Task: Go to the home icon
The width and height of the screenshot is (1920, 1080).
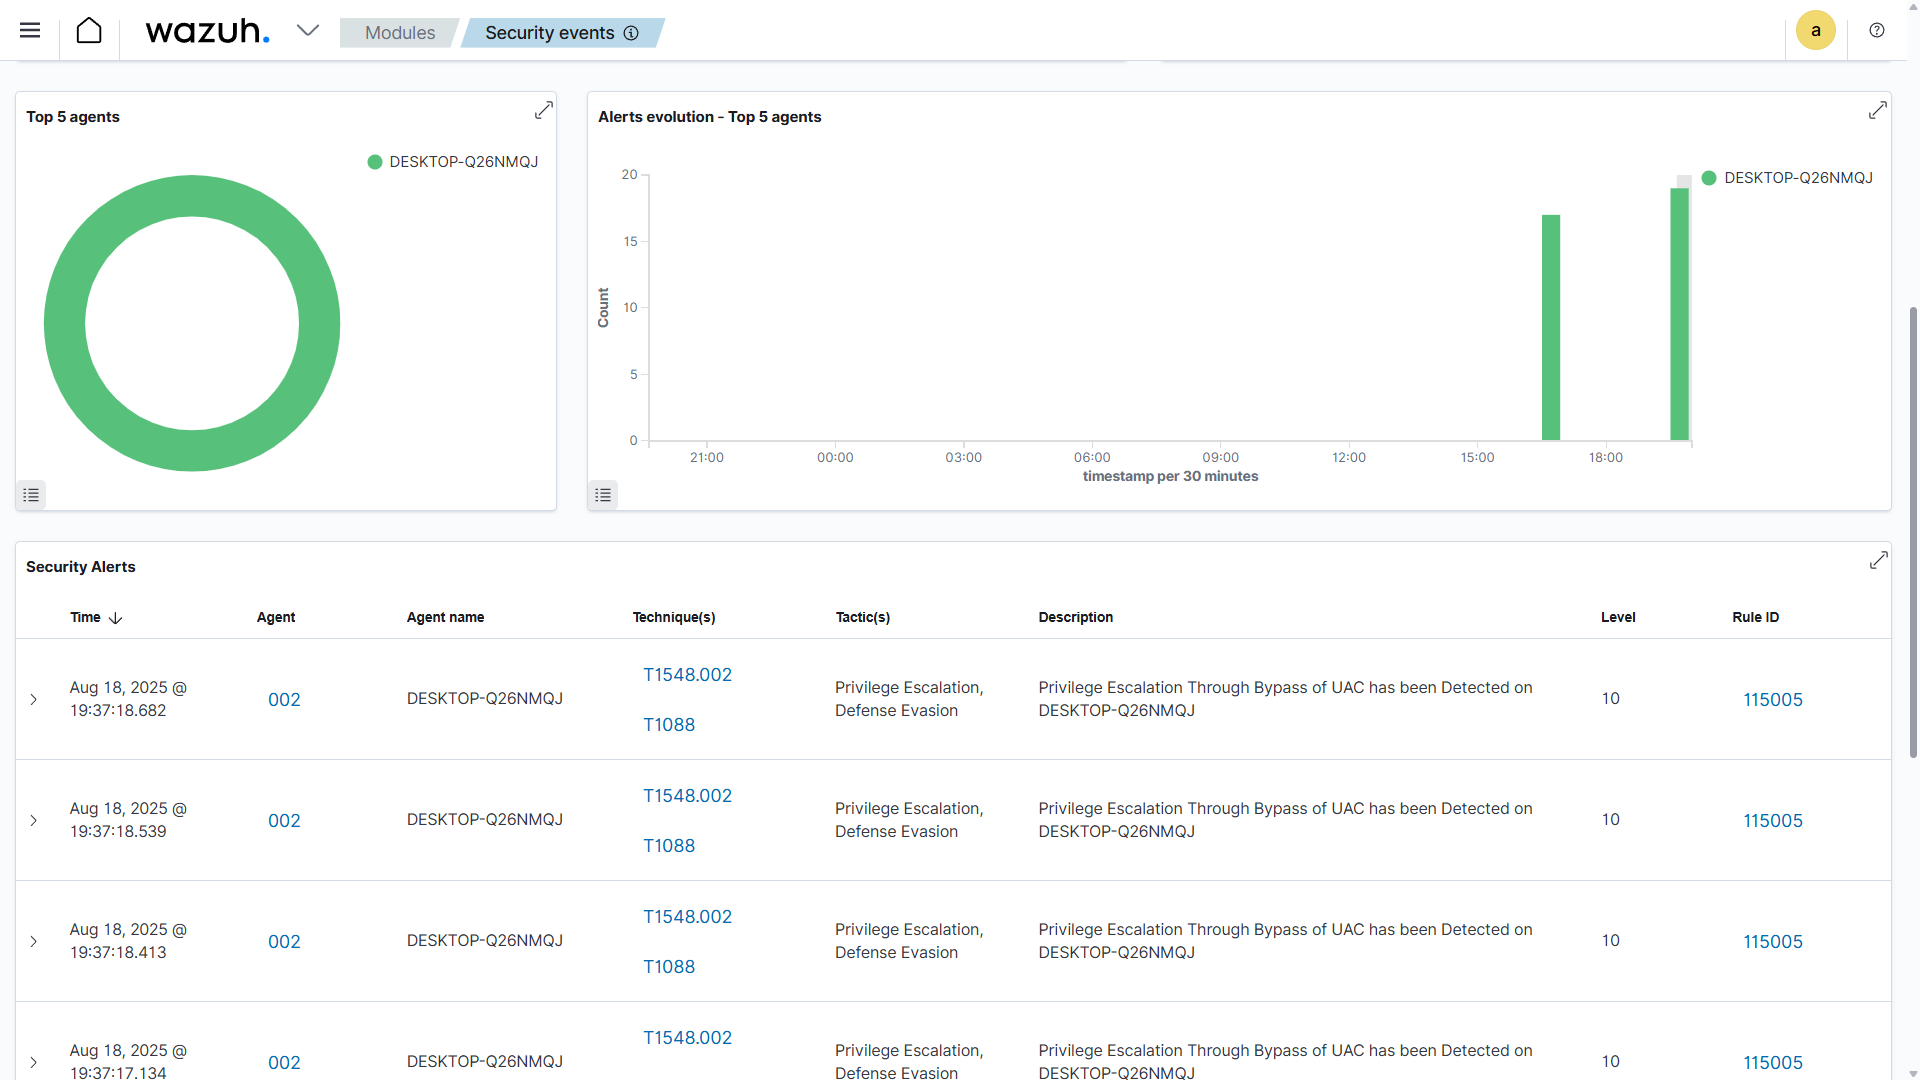Action: coord(89,30)
